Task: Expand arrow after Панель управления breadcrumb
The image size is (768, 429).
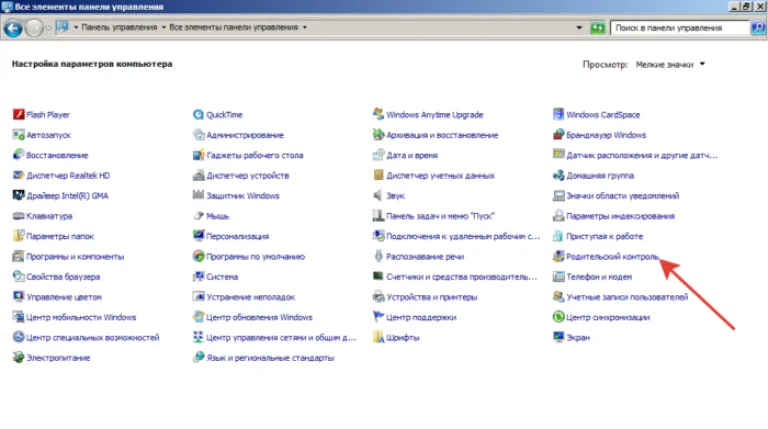Action: point(163,27)
